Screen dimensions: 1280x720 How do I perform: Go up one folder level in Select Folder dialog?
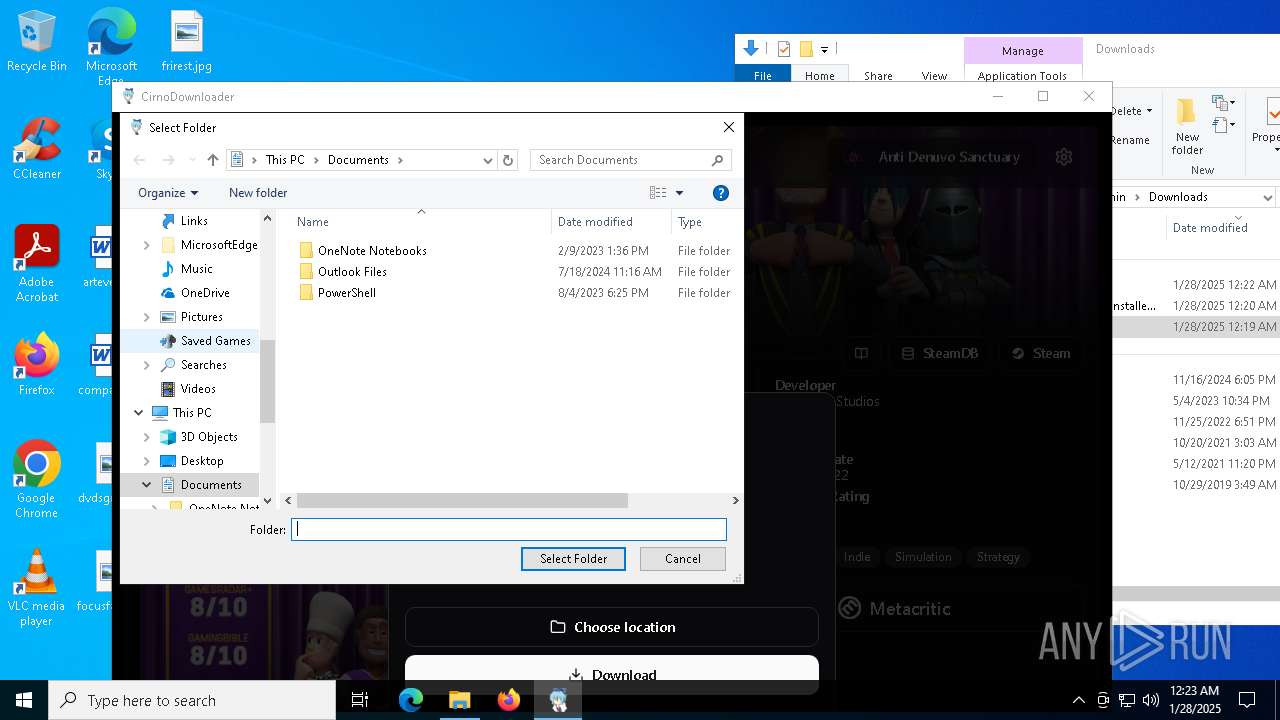[x=212, y=160]
